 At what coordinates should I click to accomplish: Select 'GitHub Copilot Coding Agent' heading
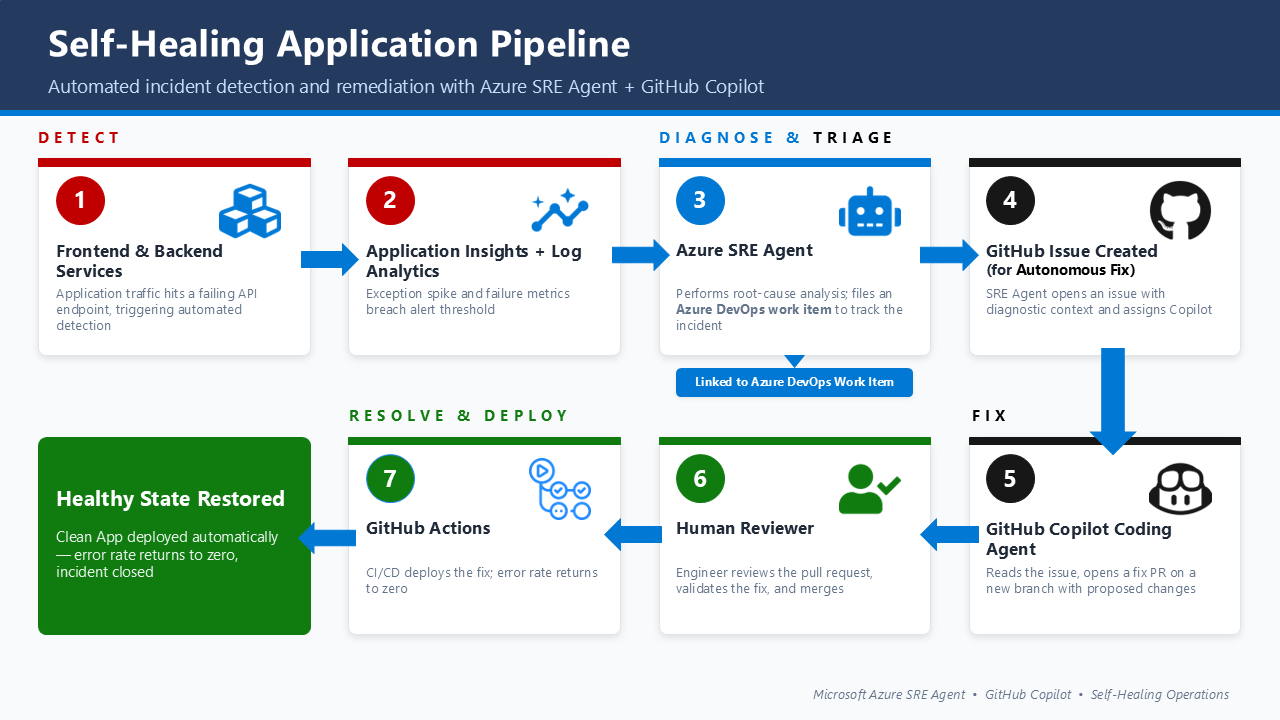(x=1078, y=539)
